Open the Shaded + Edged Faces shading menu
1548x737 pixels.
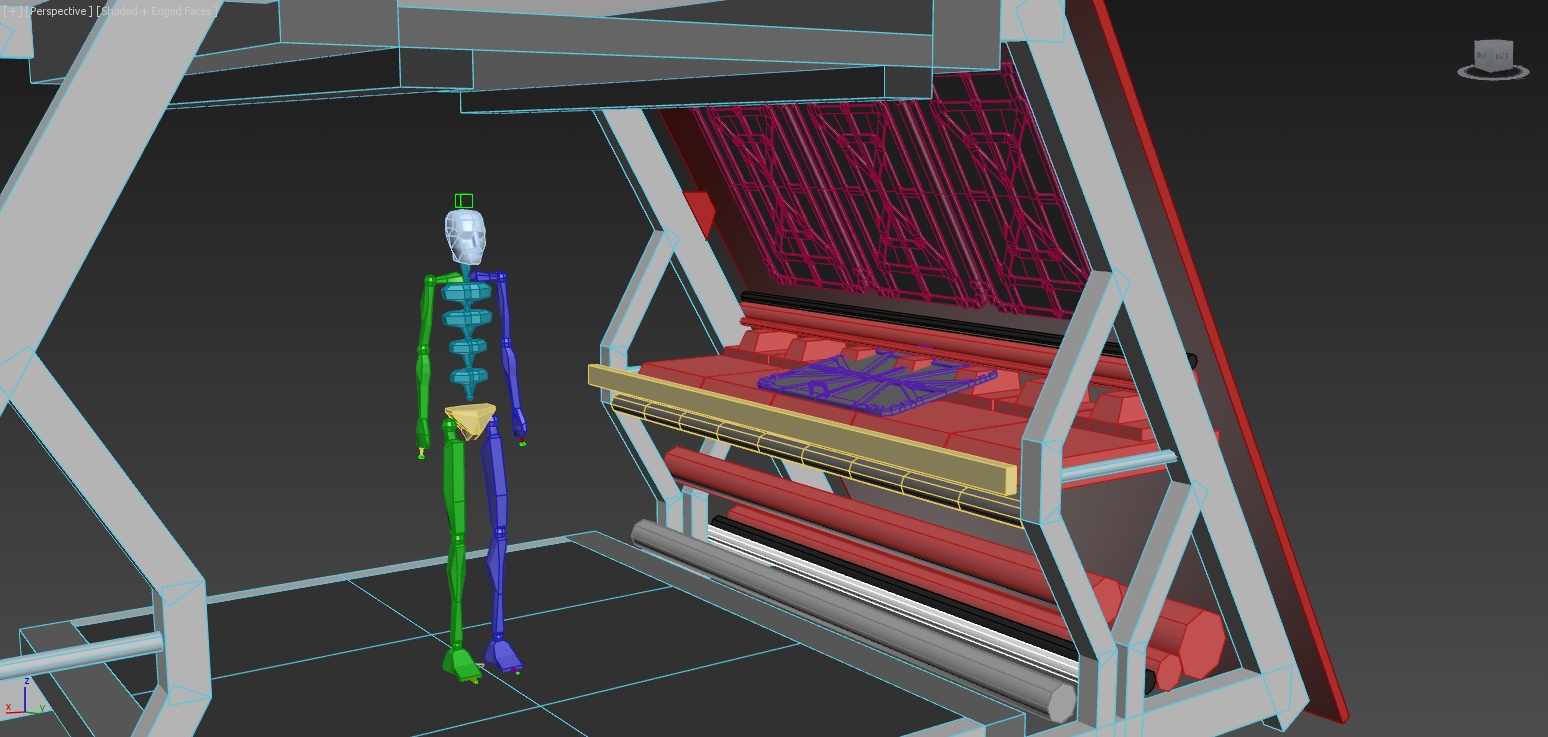(x=157, y=11)
